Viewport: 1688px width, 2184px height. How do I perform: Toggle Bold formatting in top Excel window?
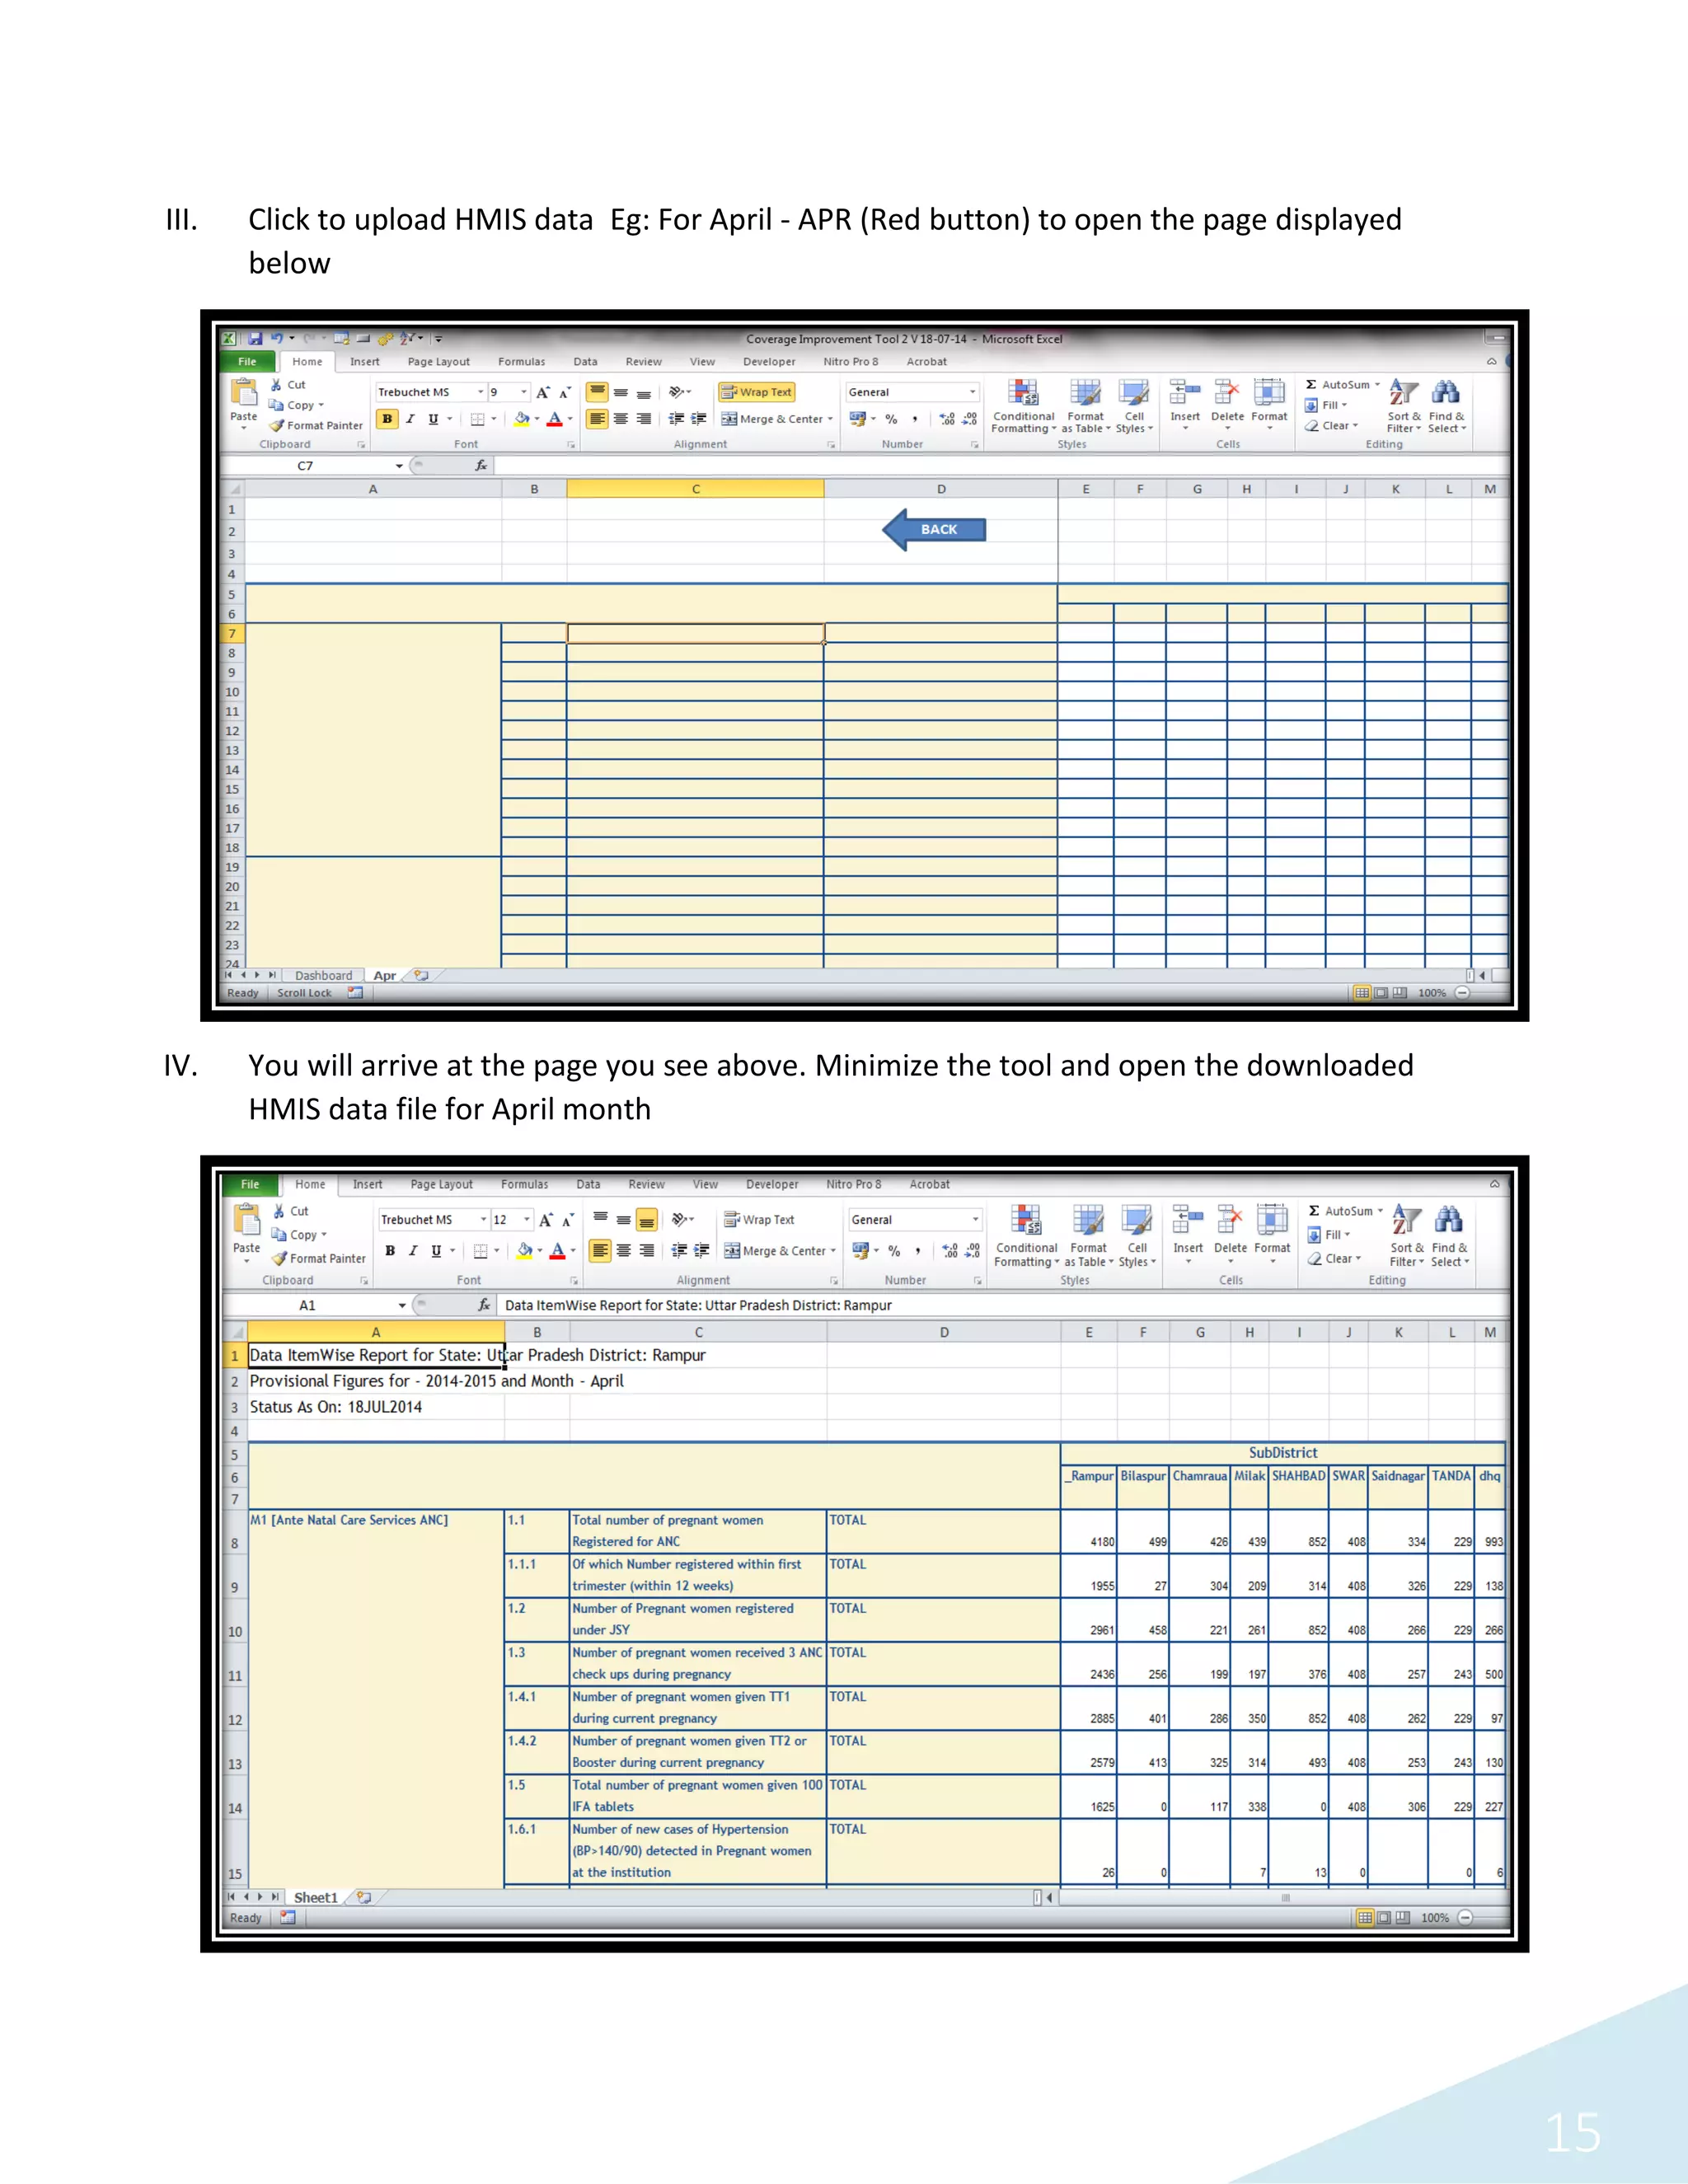387,419
